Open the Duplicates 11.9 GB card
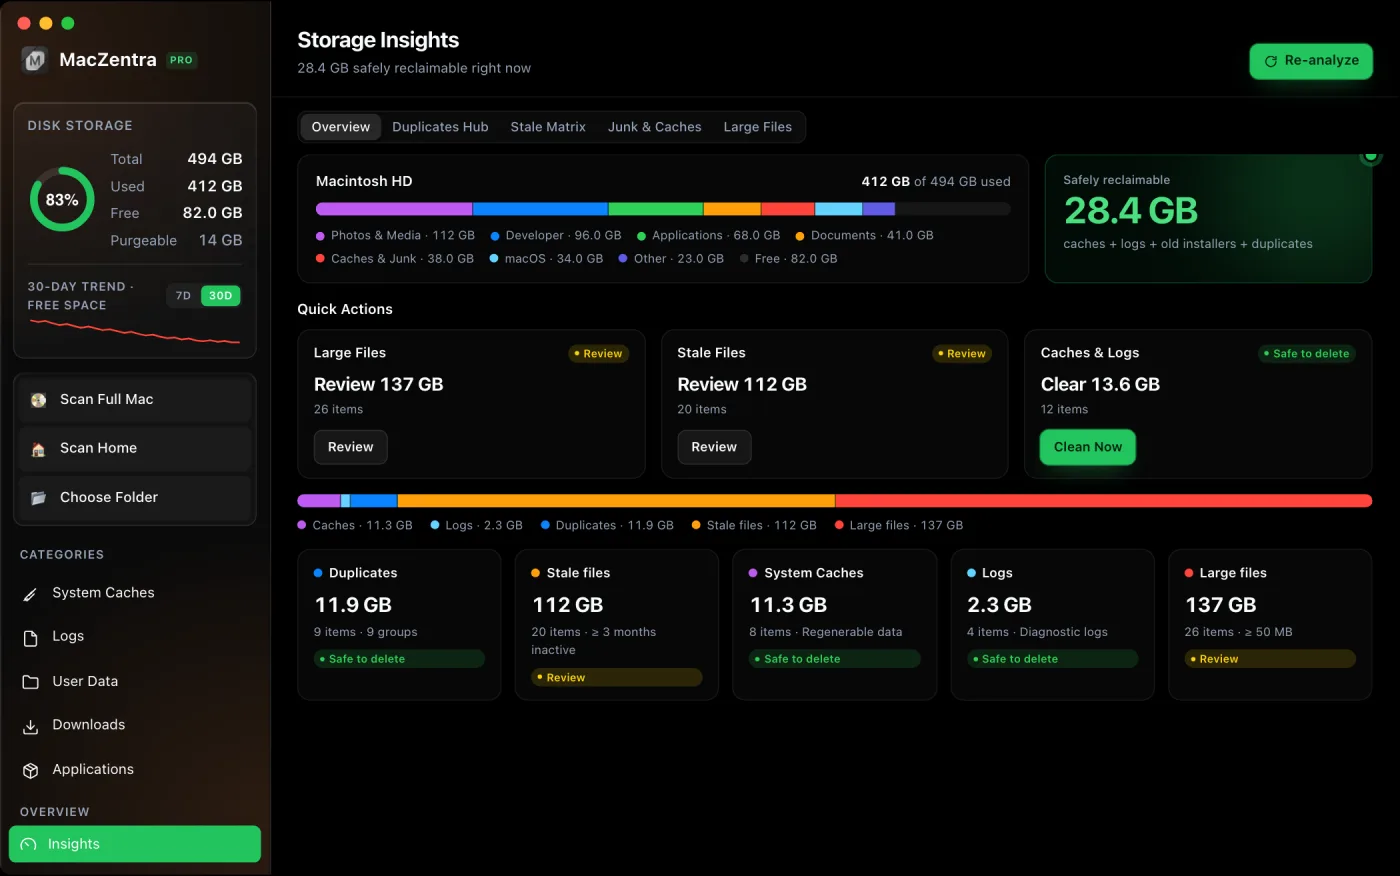Image resolution: width=1400 pixels, height=876 pixels. (399, 624)
